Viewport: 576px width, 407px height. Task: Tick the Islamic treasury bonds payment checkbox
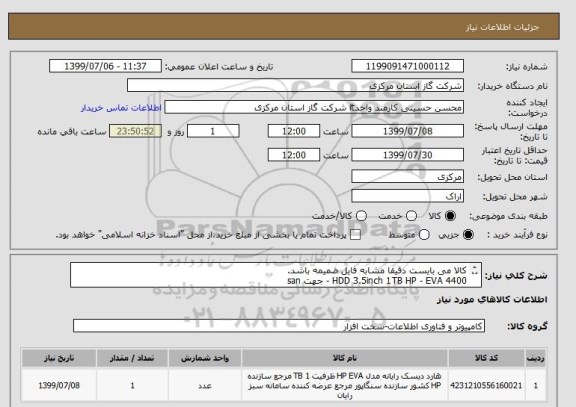click(355, 235)
